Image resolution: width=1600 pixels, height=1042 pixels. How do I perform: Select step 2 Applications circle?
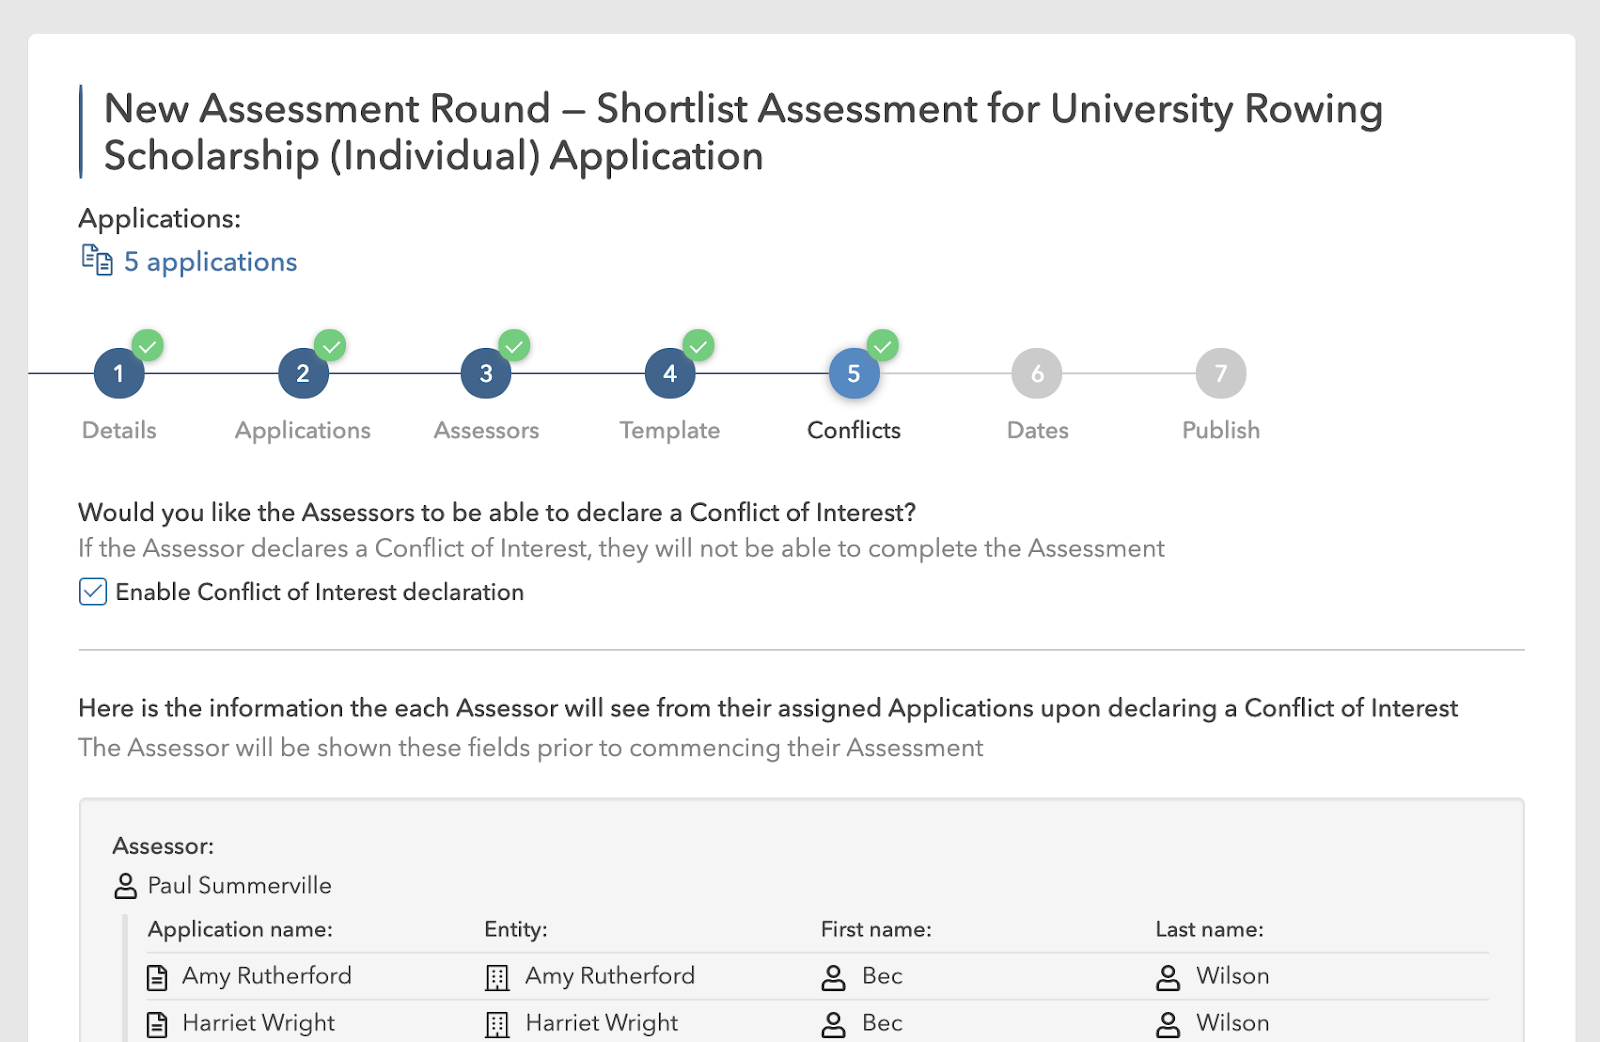pyautogui.click(x=303, y=374)
